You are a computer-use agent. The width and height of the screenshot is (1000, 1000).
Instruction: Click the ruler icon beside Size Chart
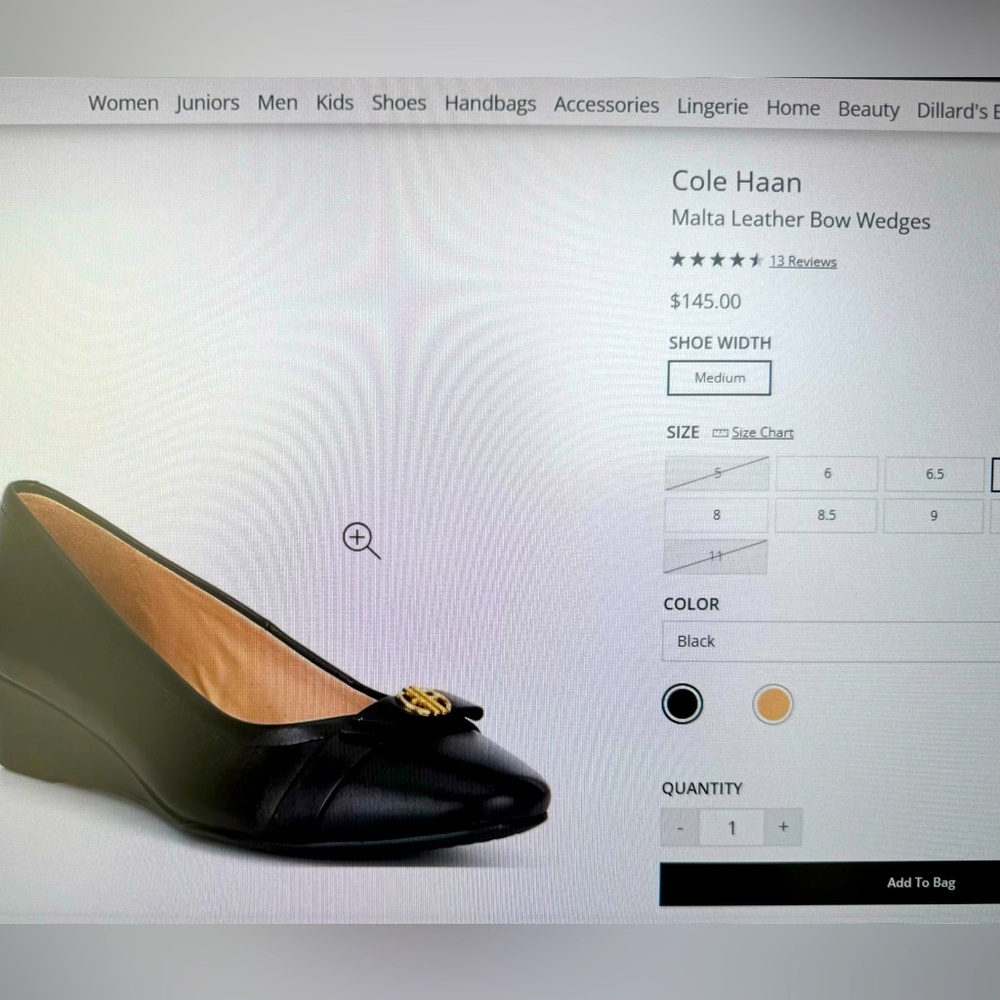(720, 433)
